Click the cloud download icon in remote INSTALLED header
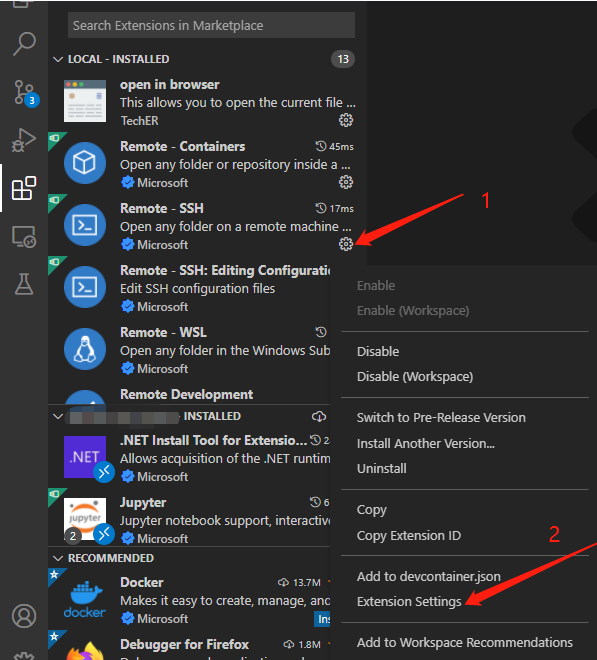Image resolution: width=597 pixels, height=660 pixels. coord(319,416)
